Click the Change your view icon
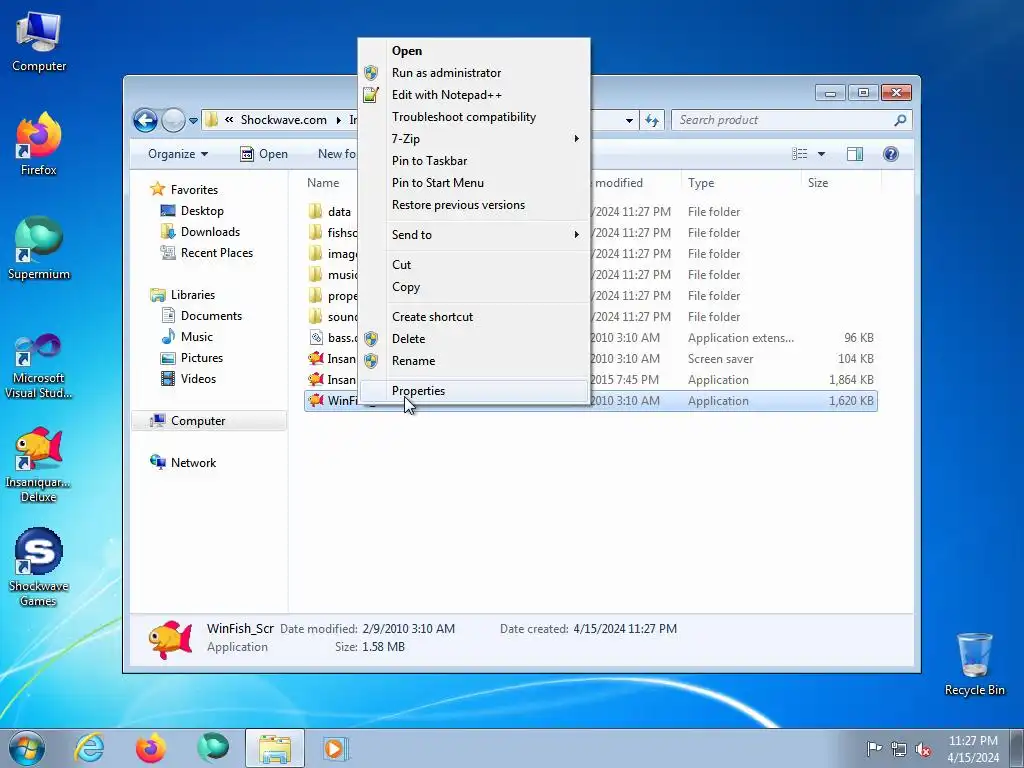The width and height of the screenshot is (1024, 768). 799,153
